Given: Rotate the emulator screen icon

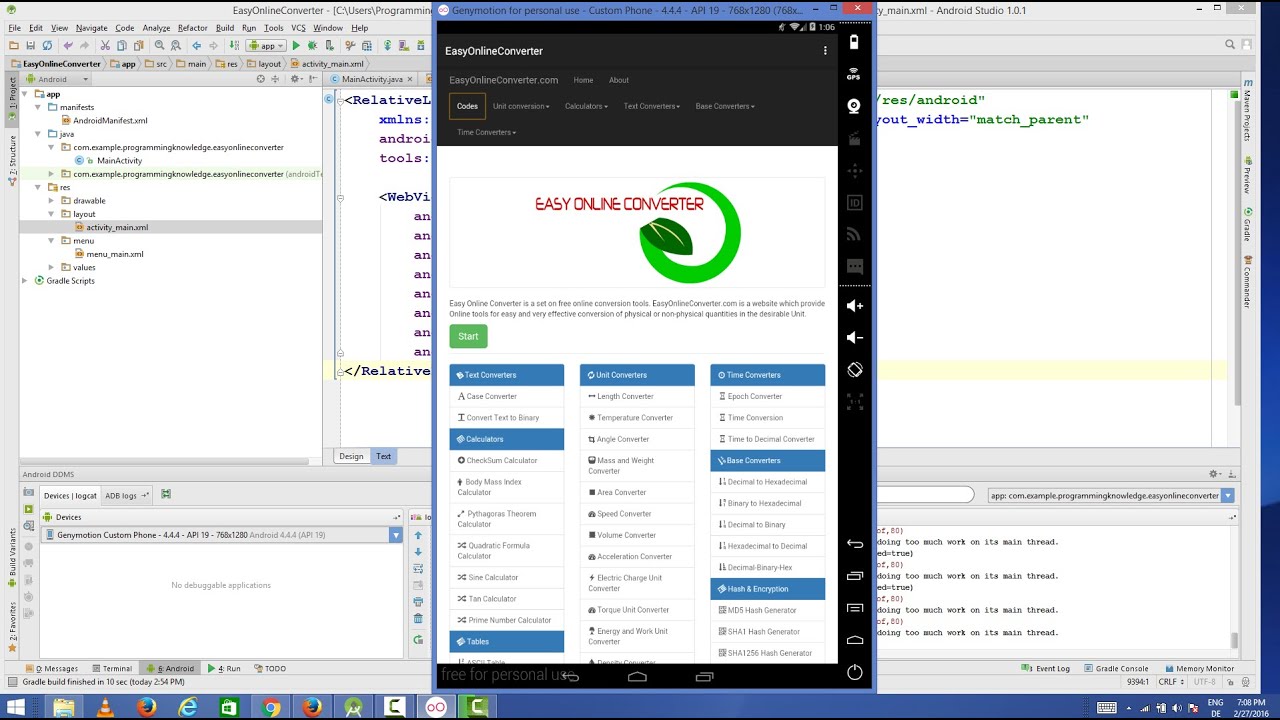Looking at the screenshot, I should (x=855, y=370).
